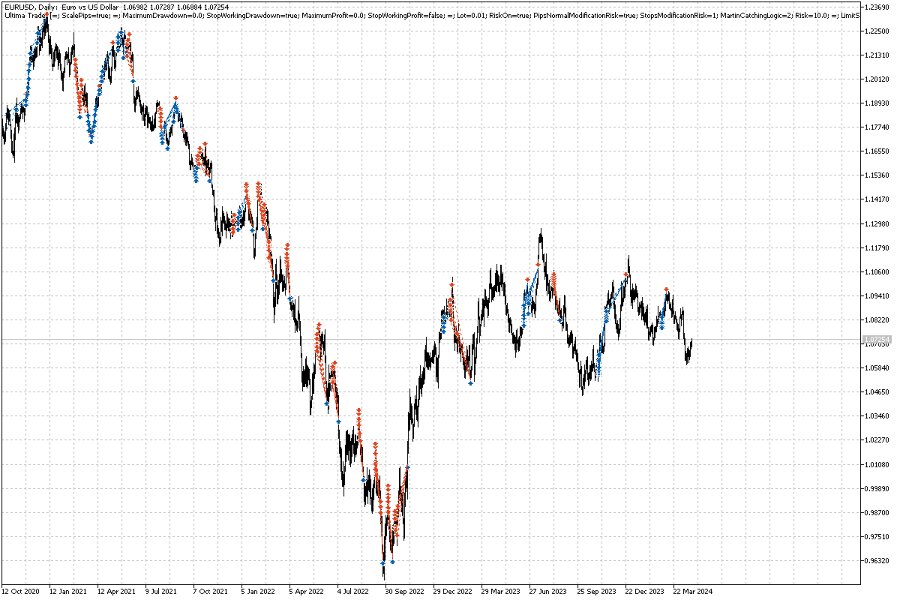Choose the 27 Jun 2023 date label
The height and width of the screenshot is (600, 900).
(548, 591)
